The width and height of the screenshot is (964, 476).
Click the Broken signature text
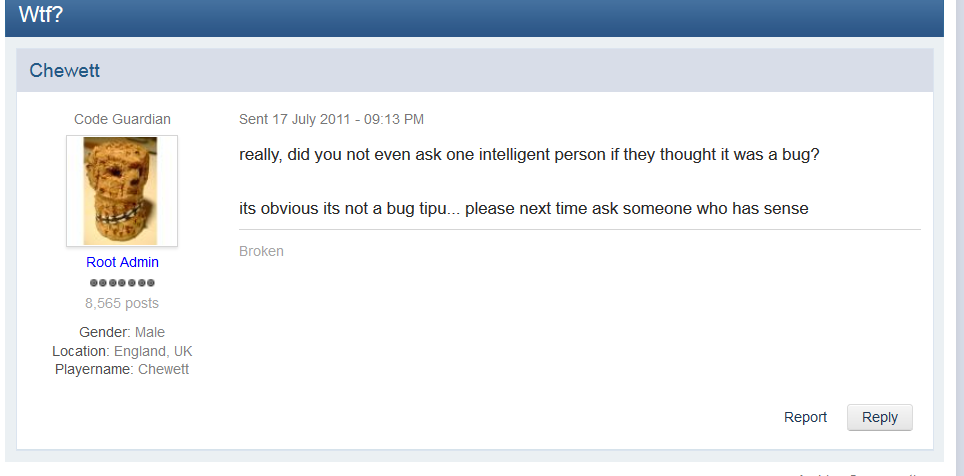[261, 252]
